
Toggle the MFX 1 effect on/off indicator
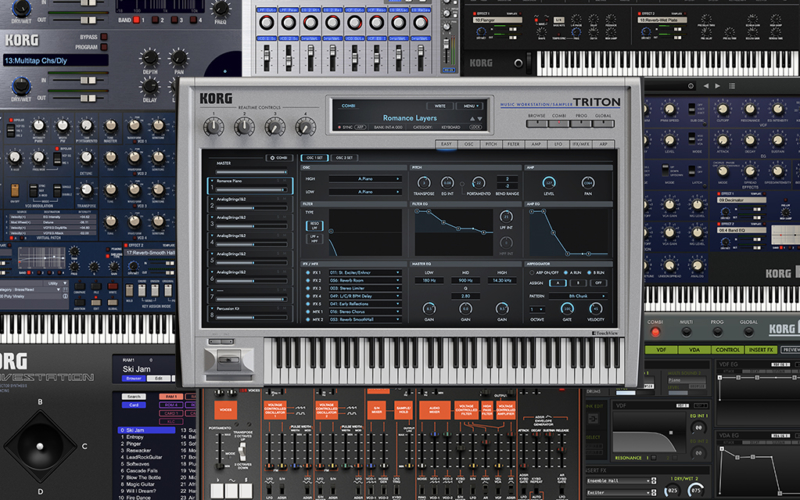coord(308,312)
